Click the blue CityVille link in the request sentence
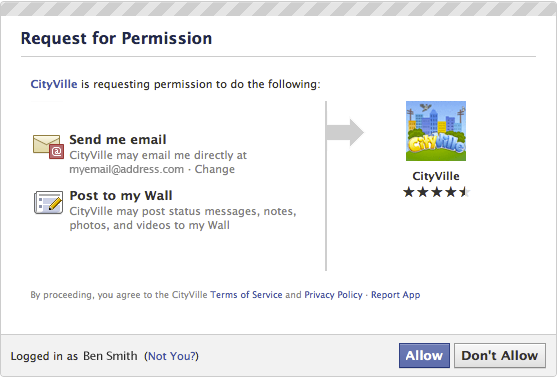This screenshot has width=558, height=377. (54, 84)
